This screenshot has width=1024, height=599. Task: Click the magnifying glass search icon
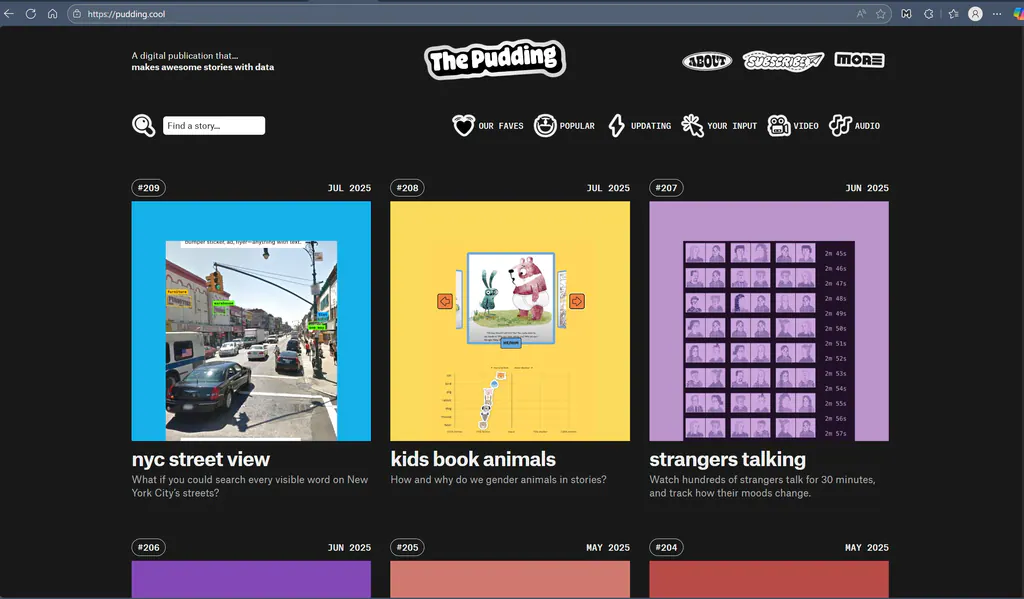(x=144, y=125)
